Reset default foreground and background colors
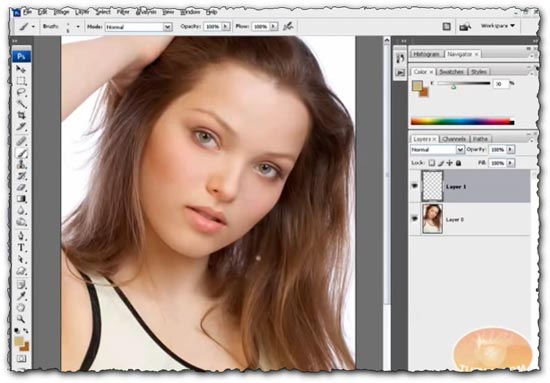This screenshot has height=383, width=550. [x=16, y=330]
